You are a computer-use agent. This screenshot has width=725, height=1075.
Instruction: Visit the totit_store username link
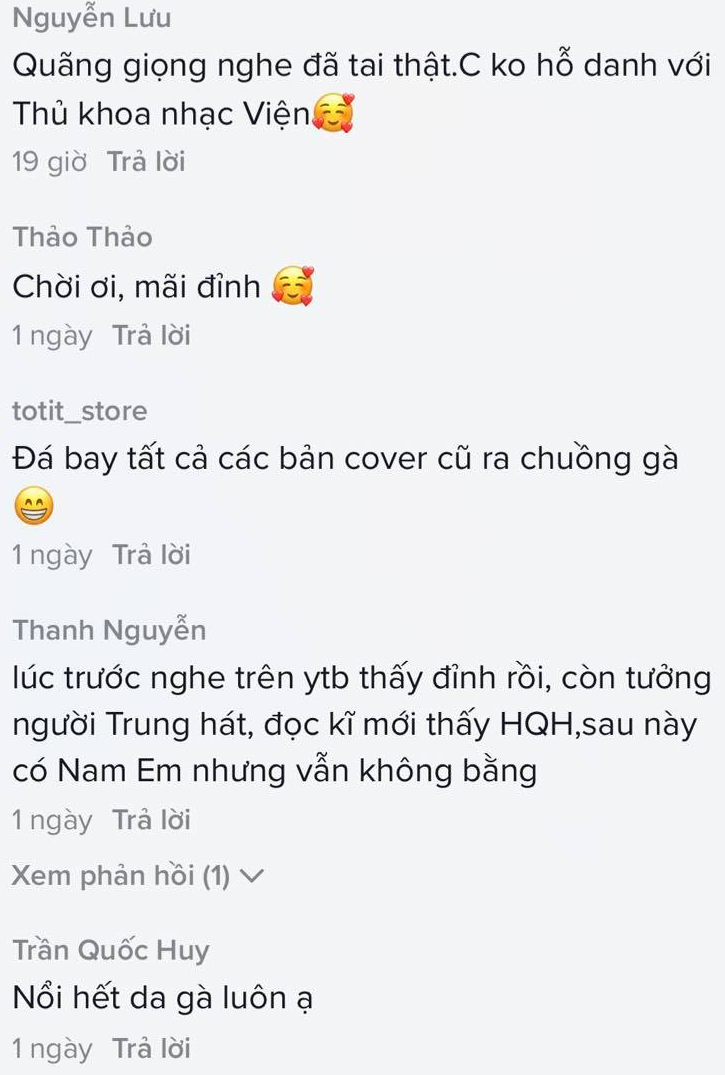80,411
